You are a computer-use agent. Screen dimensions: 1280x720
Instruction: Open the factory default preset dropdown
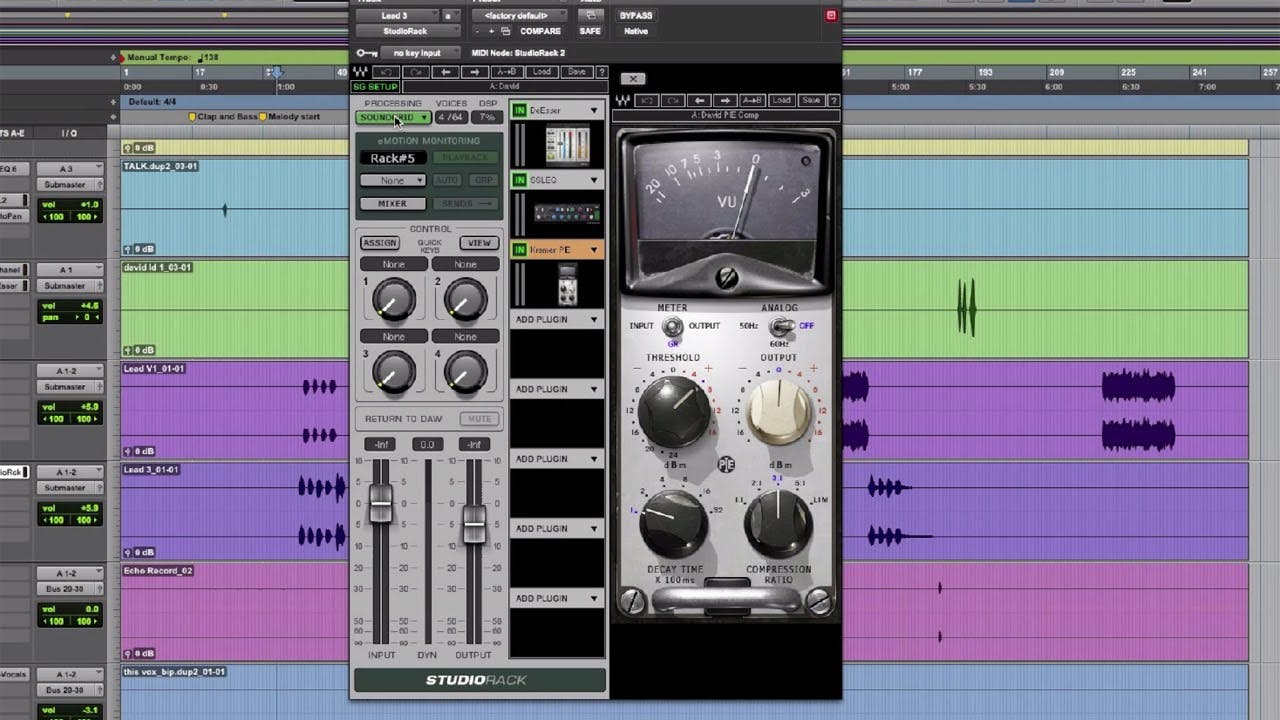tap(521, 15)
